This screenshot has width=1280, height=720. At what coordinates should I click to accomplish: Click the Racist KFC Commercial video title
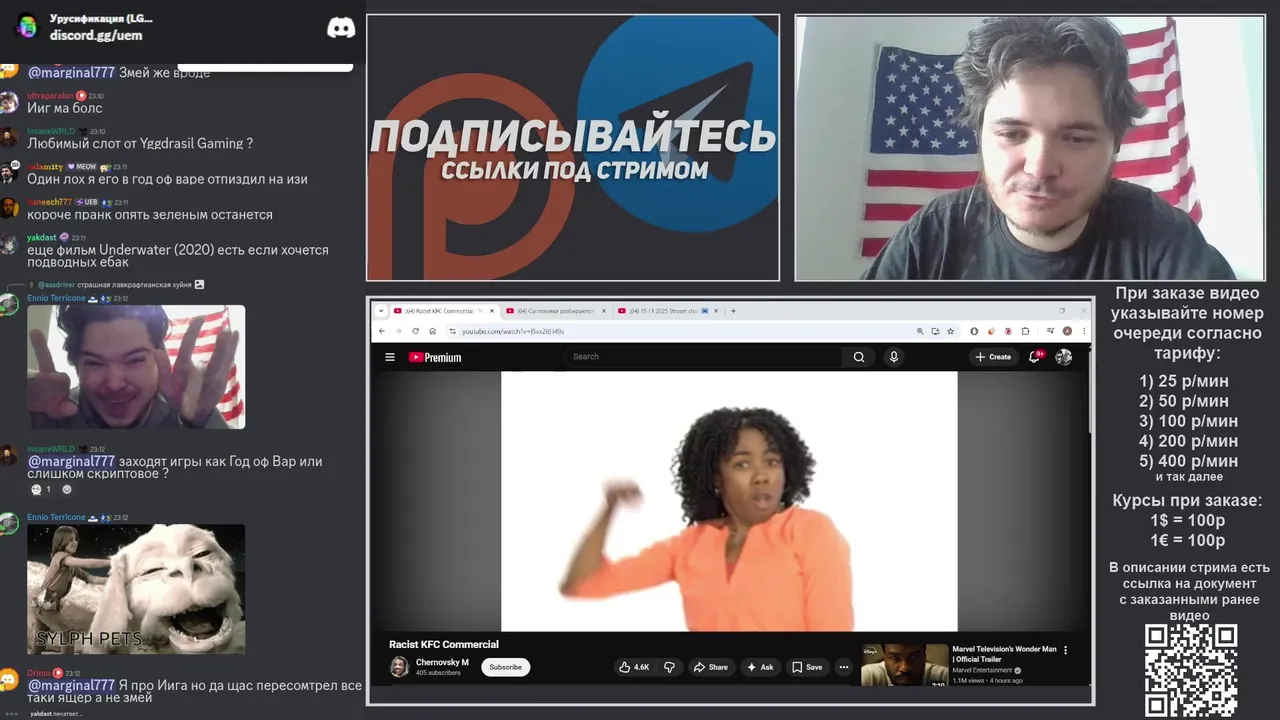coord(444,644)
